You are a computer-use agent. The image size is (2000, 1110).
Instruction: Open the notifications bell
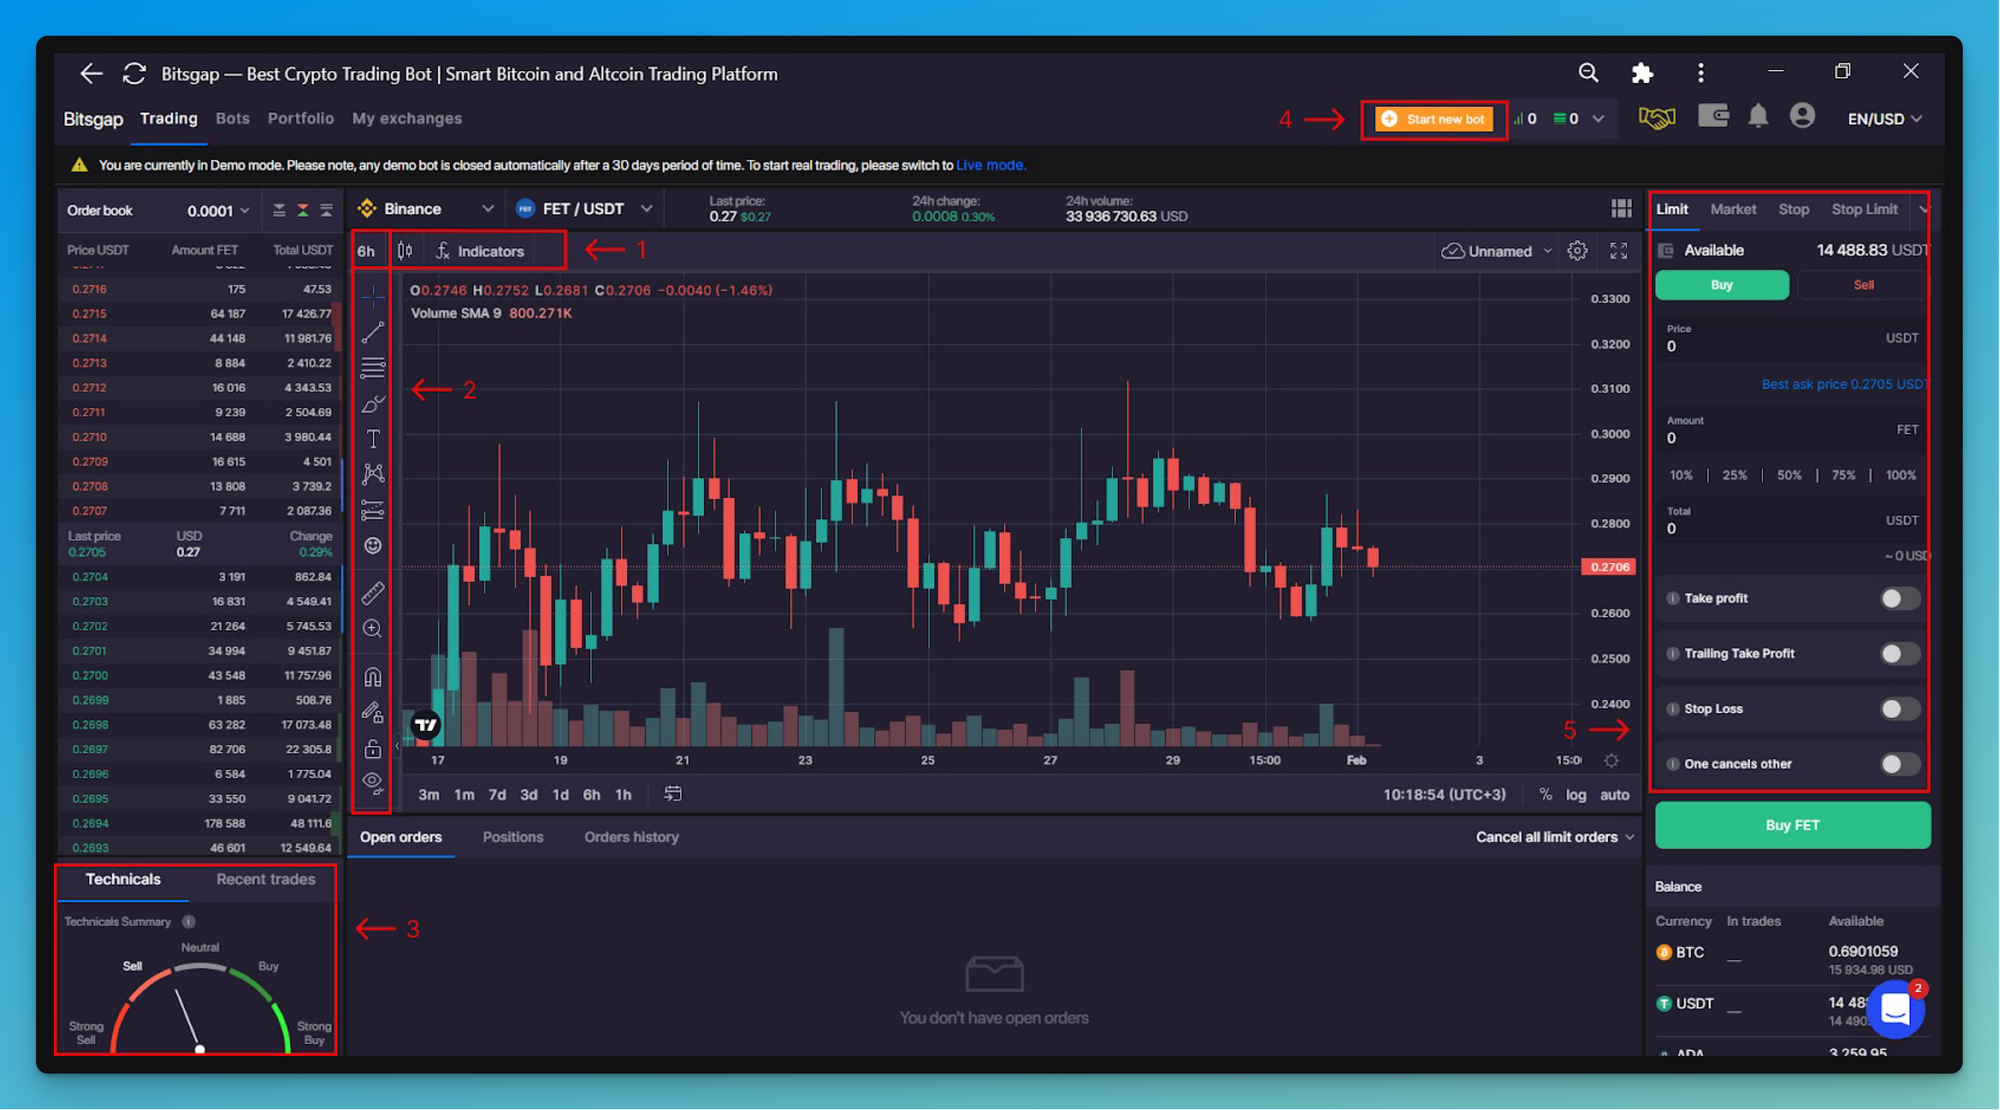(x=1758, y=117)
